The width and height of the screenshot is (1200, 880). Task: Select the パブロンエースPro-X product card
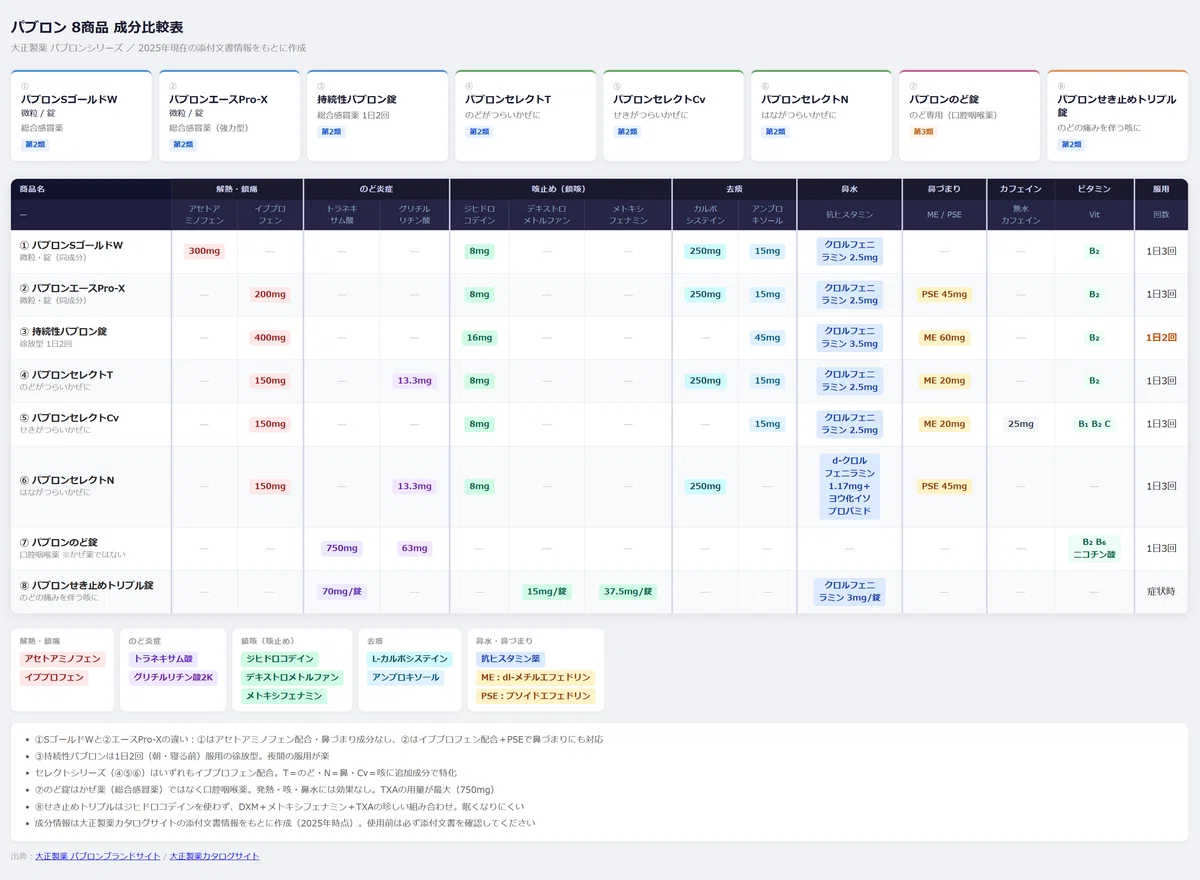229,116
